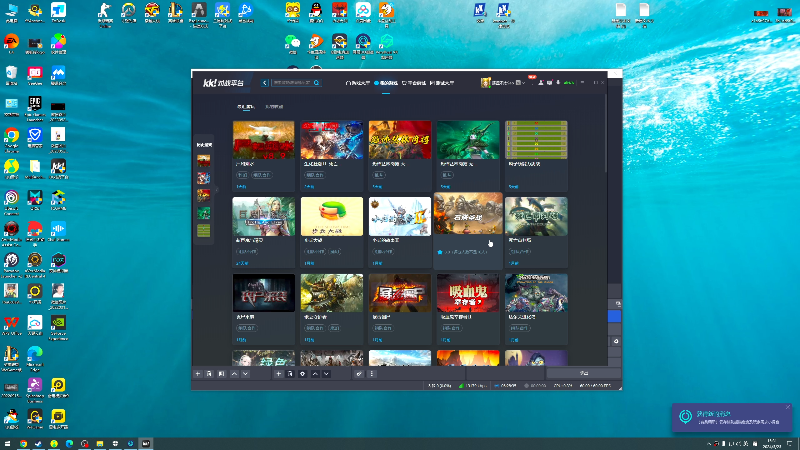The height and width of the screenshot is (450, 800).
Task: Switch to the first sub-tab above game grid
Action: point(245,107)
